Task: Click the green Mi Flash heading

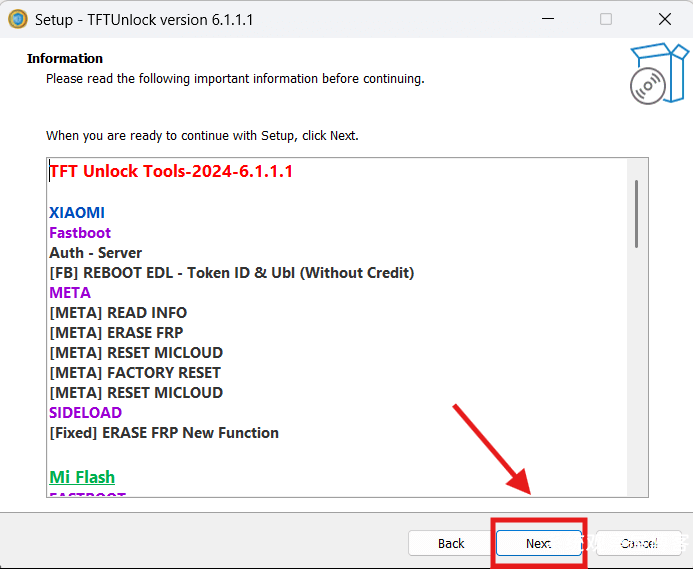Action: [x=82, y=478]
